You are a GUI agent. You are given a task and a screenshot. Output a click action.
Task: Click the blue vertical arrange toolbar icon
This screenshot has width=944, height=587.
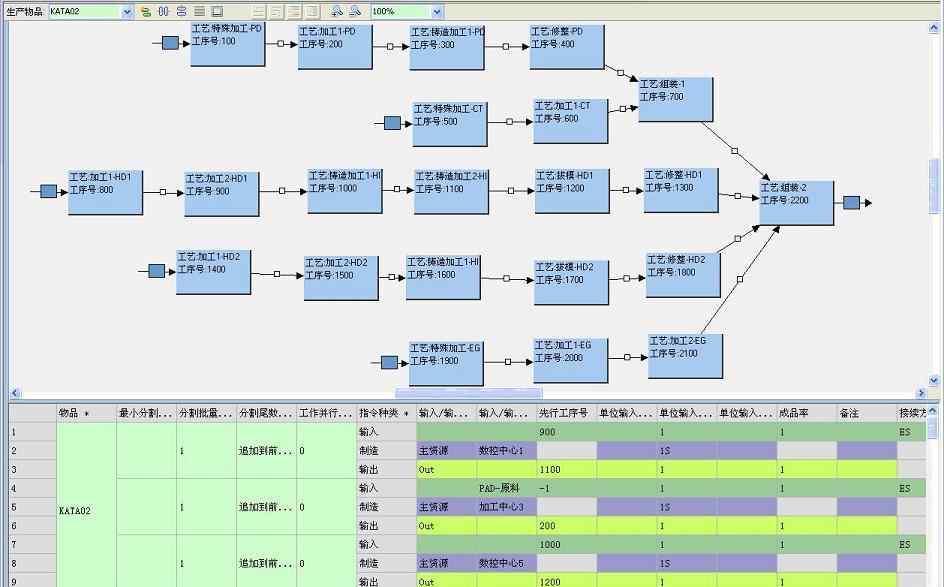click(x=181, y=11)
